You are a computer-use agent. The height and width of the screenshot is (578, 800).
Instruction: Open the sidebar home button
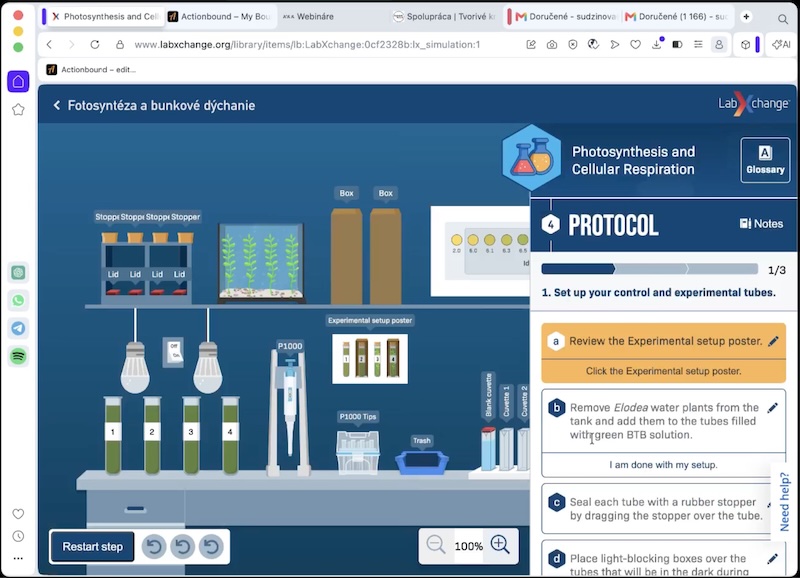pos(18,82)
